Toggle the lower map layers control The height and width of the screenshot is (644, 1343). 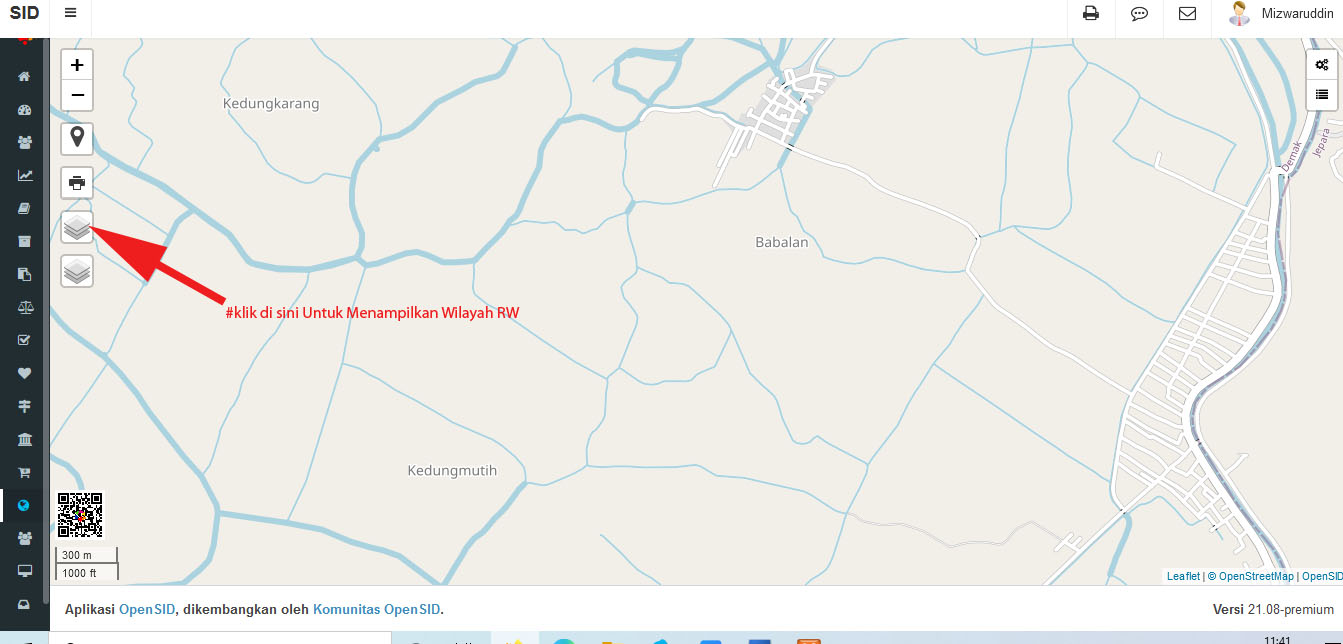77,270
